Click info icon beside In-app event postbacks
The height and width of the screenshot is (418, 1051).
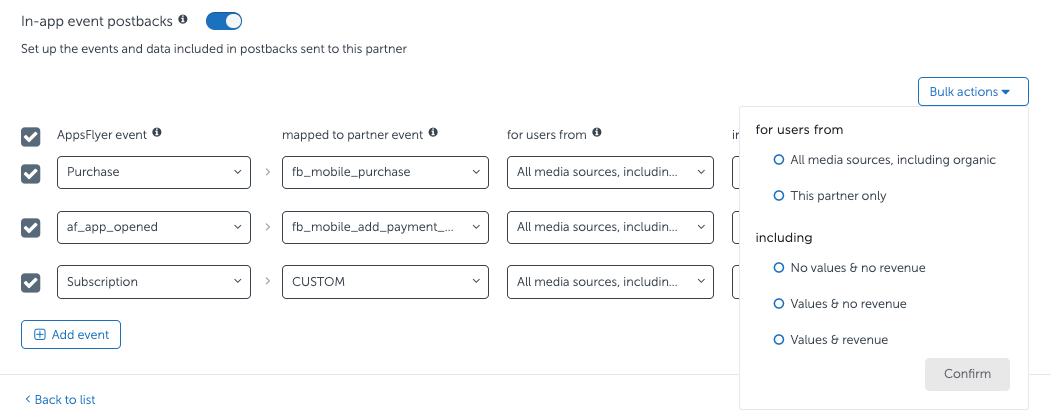183,19
